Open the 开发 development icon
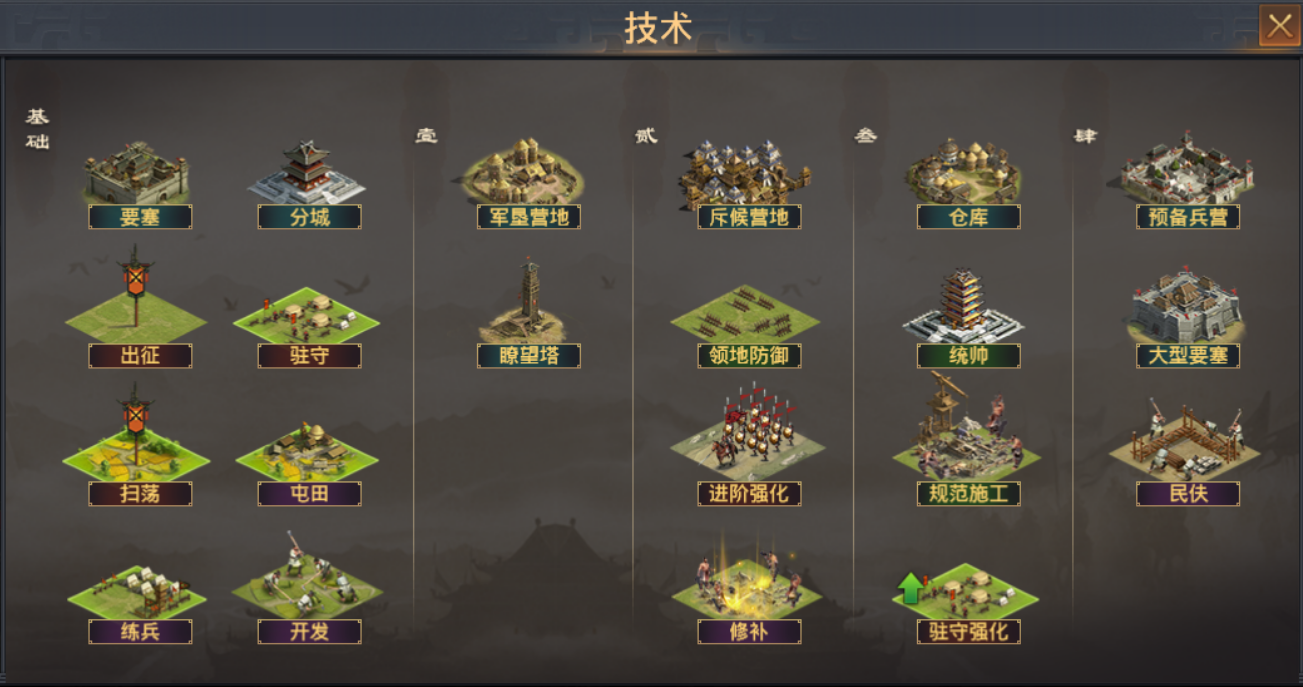 coord(307,574)
